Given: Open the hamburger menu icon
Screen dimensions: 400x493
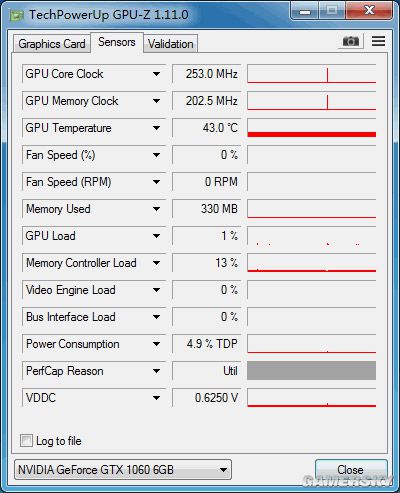Looking at the screenshot, I should pyautogui.click(x=378, y=41).
